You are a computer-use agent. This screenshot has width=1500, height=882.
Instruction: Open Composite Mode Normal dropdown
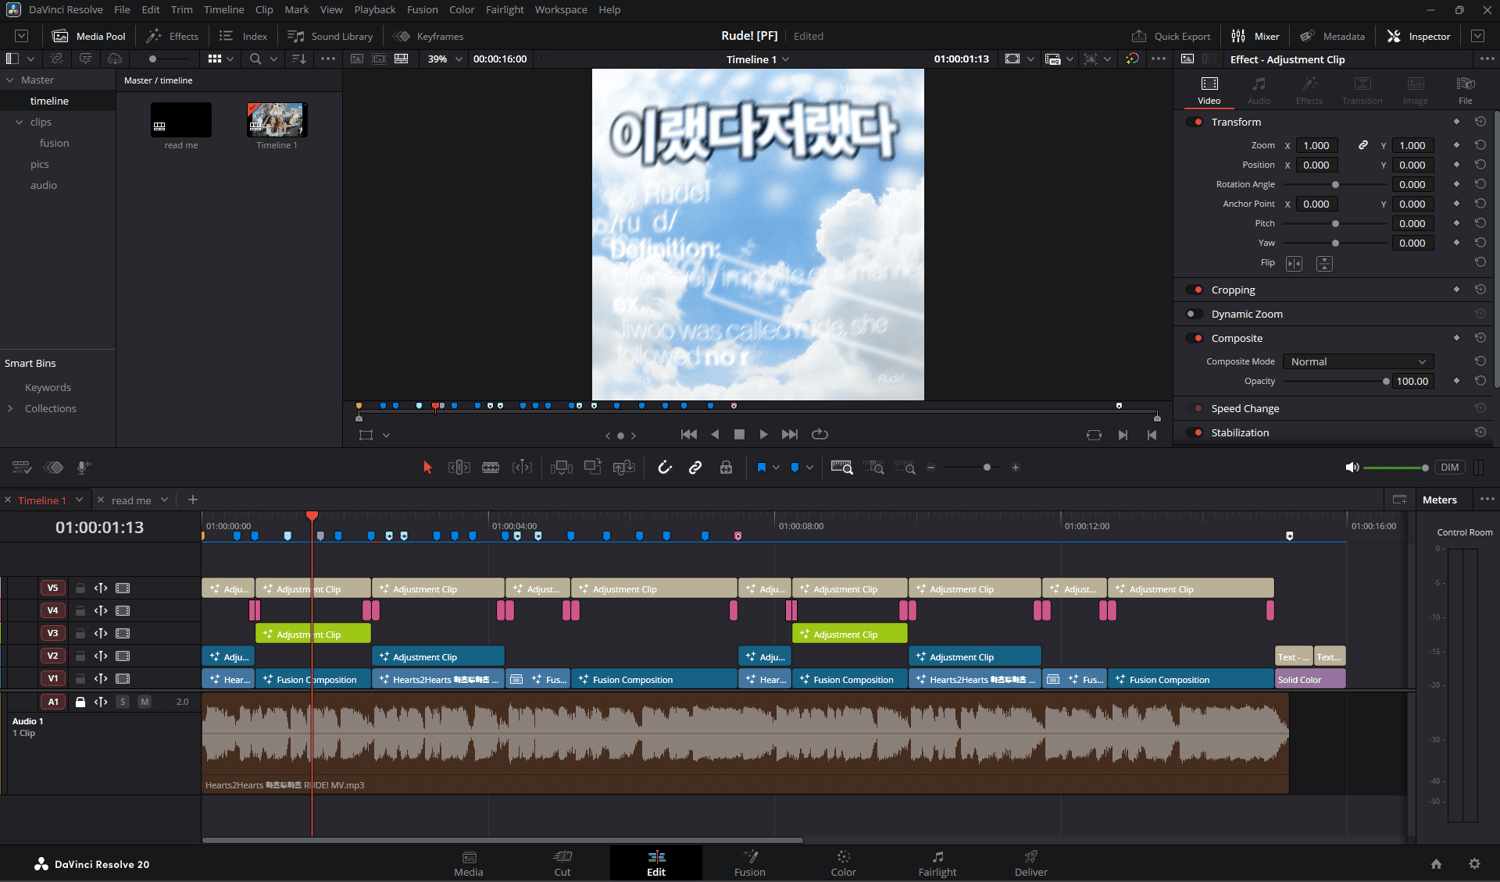1358,362
